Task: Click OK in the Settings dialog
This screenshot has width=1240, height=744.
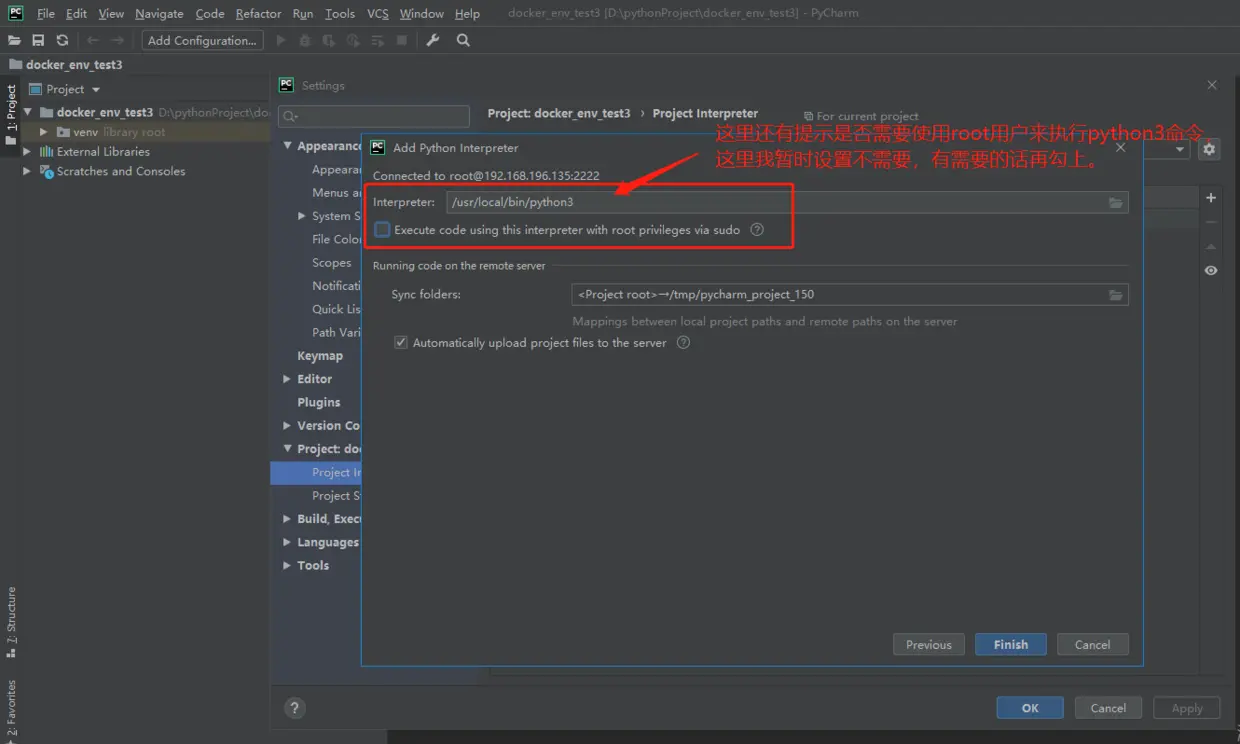Action: coord(1030,708)
